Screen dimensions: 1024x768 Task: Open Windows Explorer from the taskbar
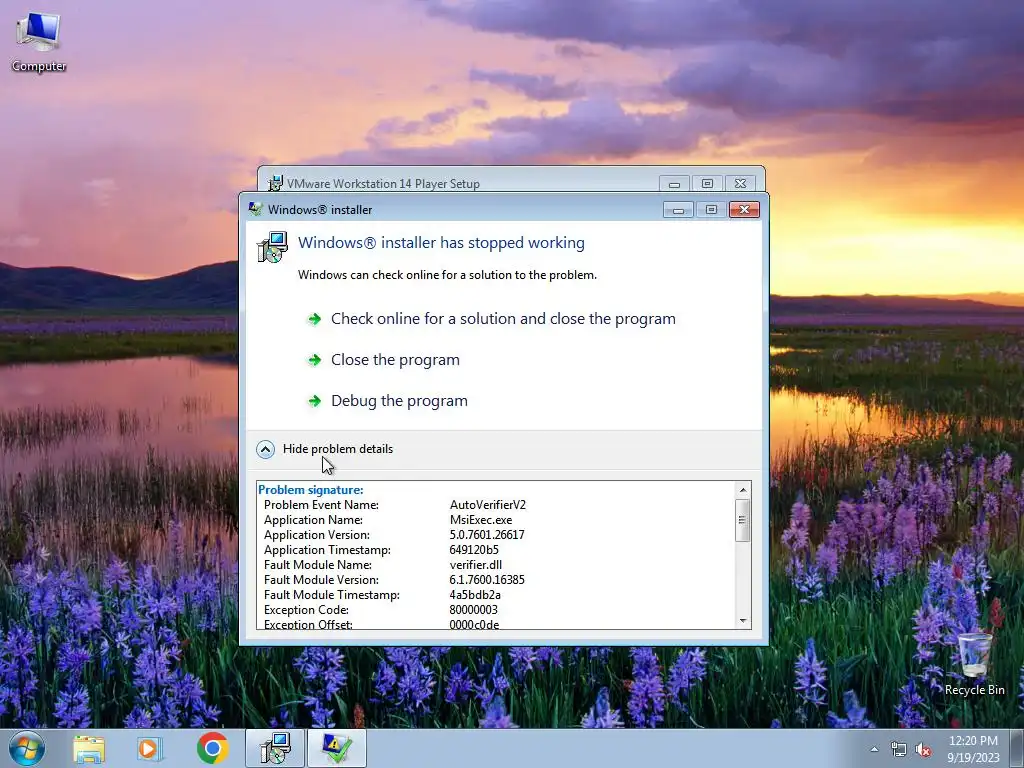coord(89,748)
